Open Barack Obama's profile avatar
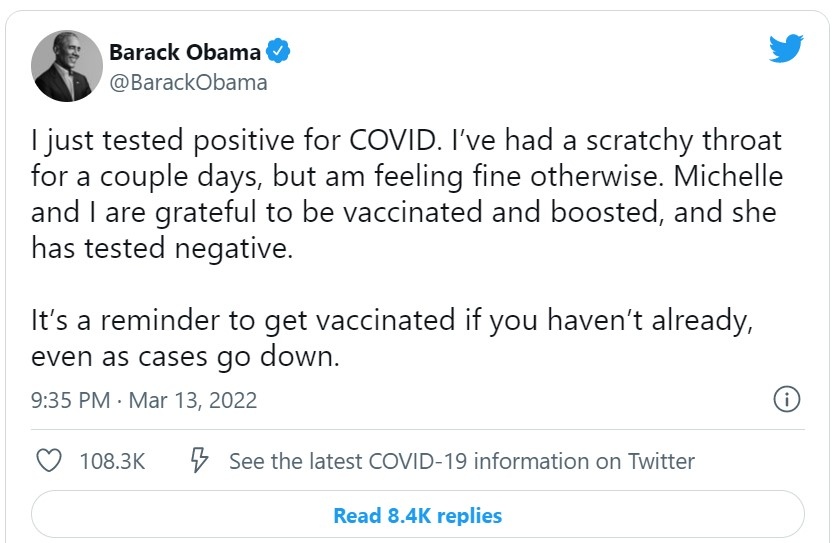838x543 pixels. click(68, 65)
